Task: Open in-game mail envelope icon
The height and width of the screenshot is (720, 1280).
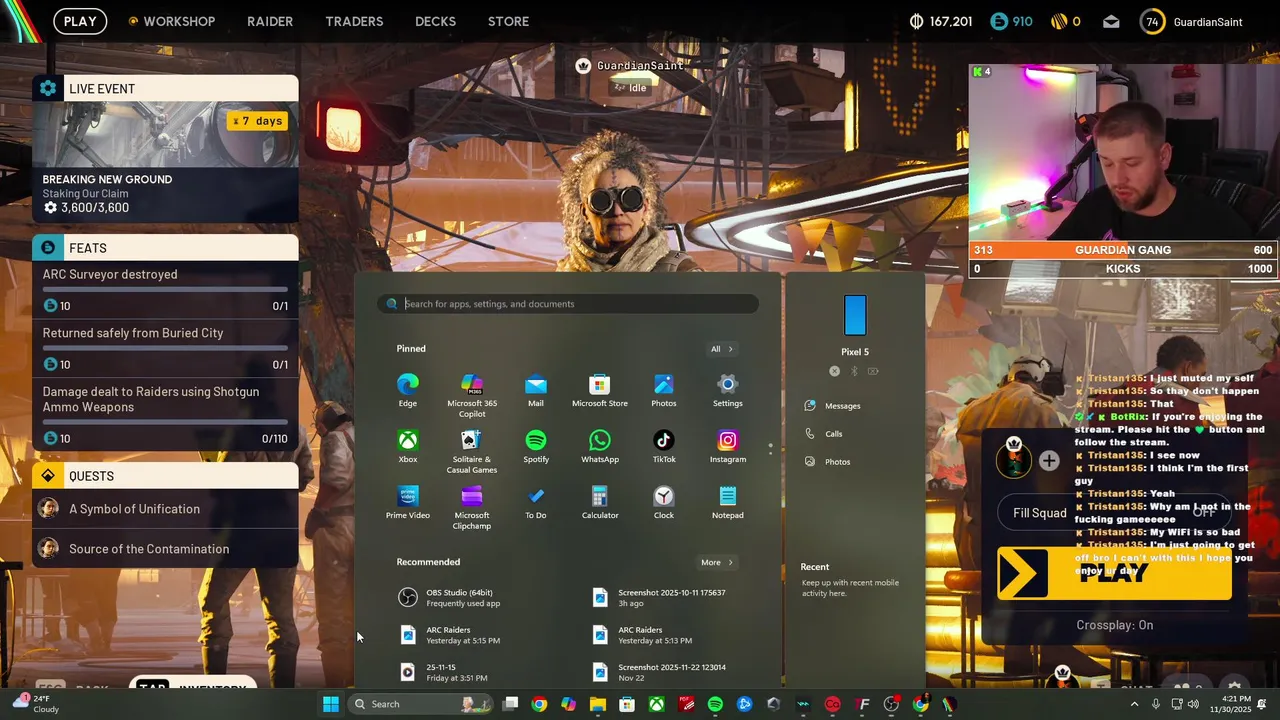Action: click(x=1111, y=21)
